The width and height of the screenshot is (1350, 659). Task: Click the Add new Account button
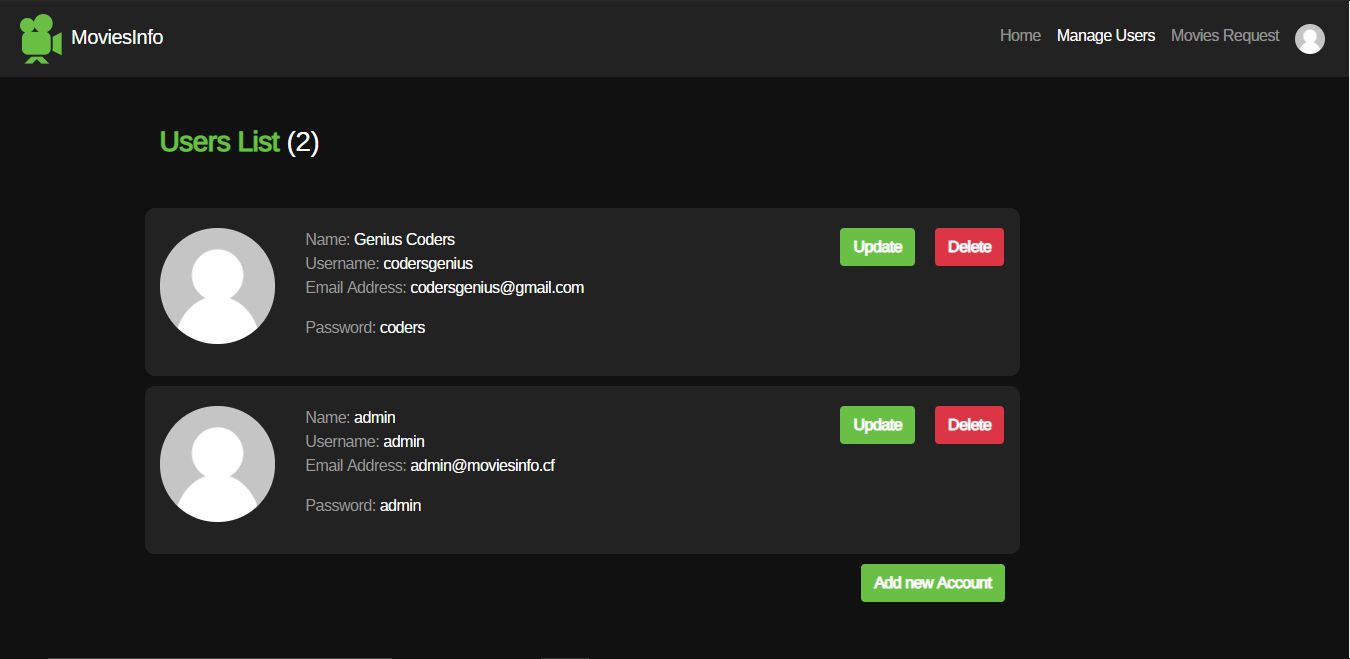tap(933, 583)
